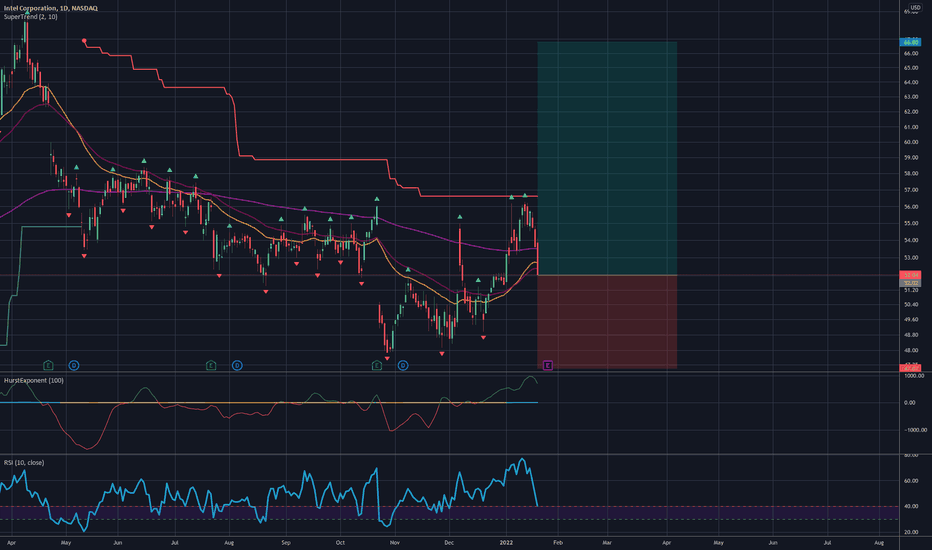Viewport: 932px width, 550px height.
Task: Click the 63.00 price axis label
Action: [911, 96]
